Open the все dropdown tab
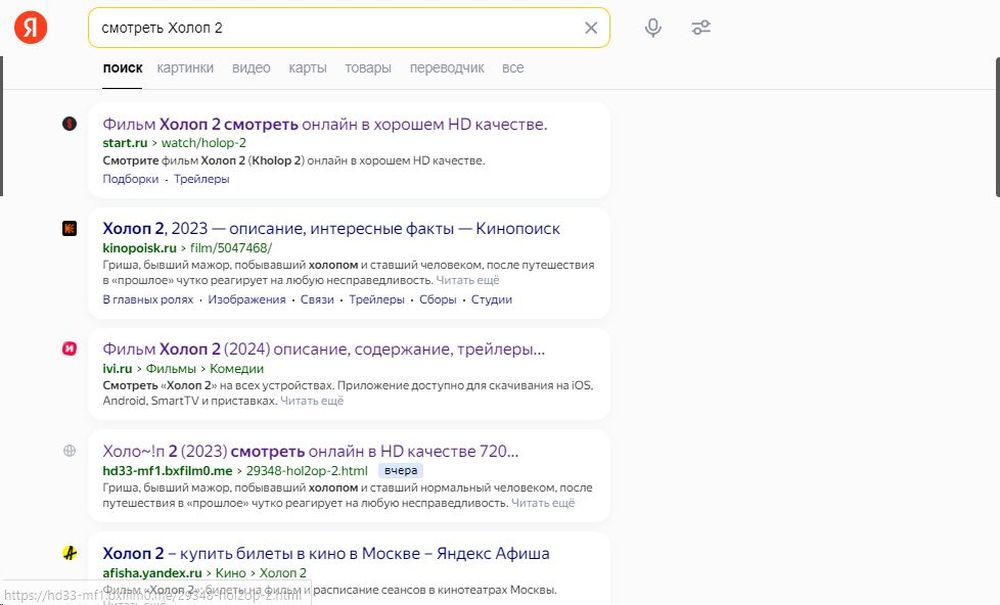 click(x=513, y=68)
